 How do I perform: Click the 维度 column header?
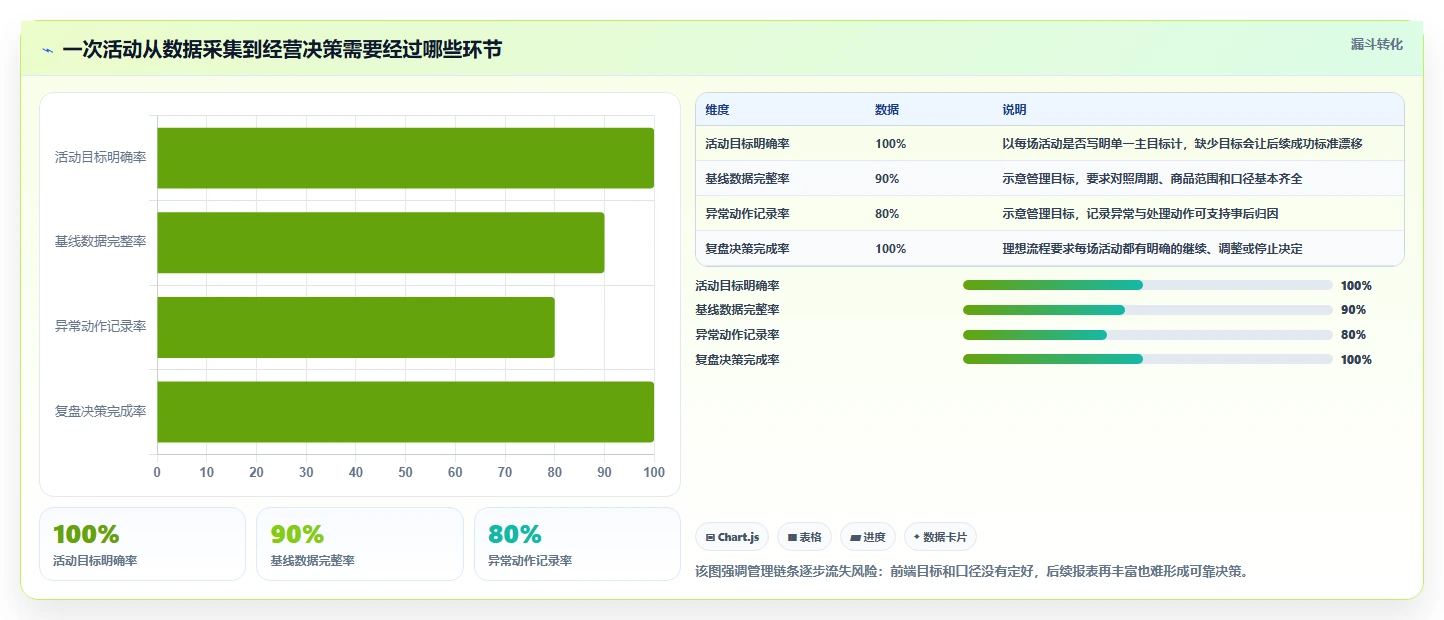point(717,110)
